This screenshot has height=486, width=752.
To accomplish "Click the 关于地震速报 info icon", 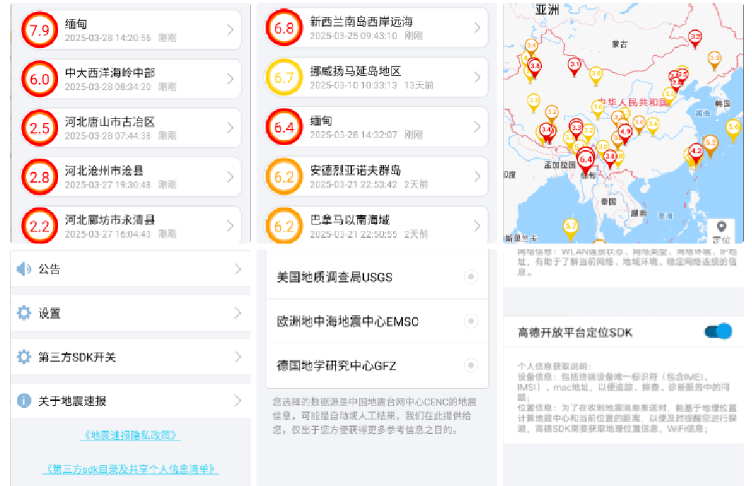I will (24, 401).
